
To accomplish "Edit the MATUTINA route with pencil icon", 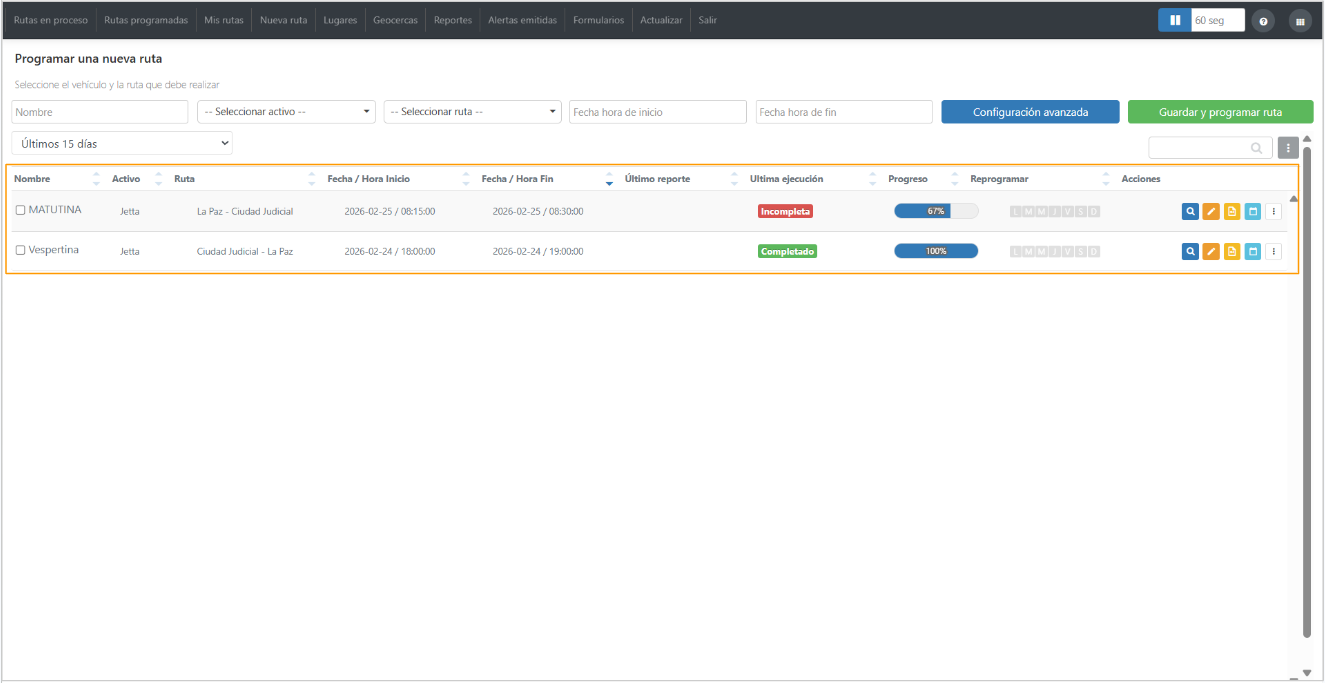I will [x=1211, y=211].
